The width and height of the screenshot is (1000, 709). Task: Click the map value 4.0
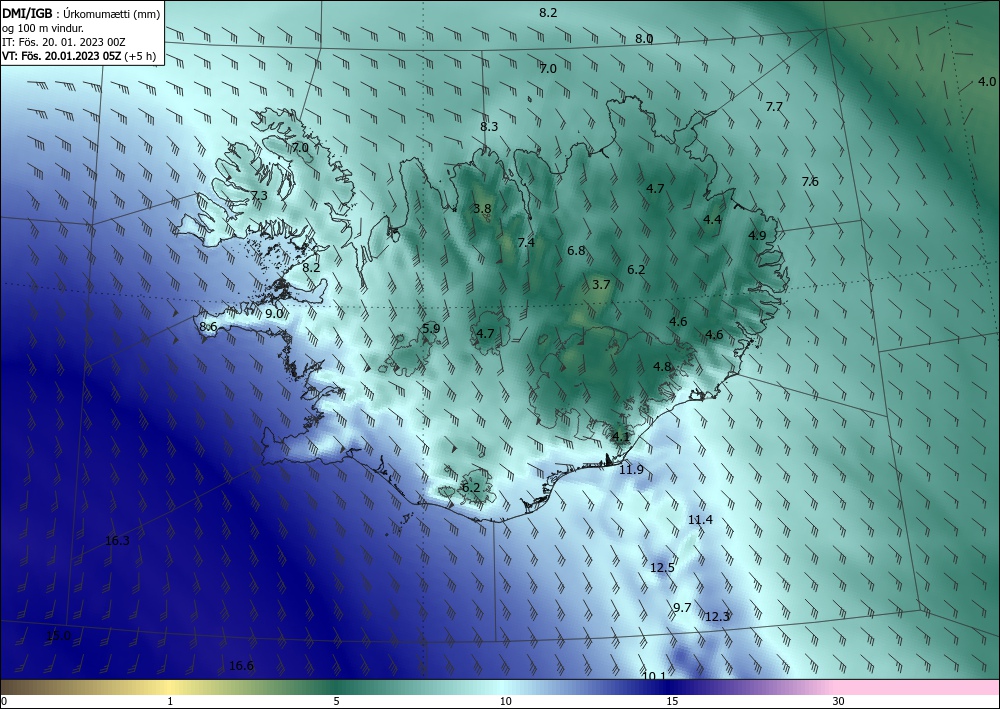click(987, 82)
